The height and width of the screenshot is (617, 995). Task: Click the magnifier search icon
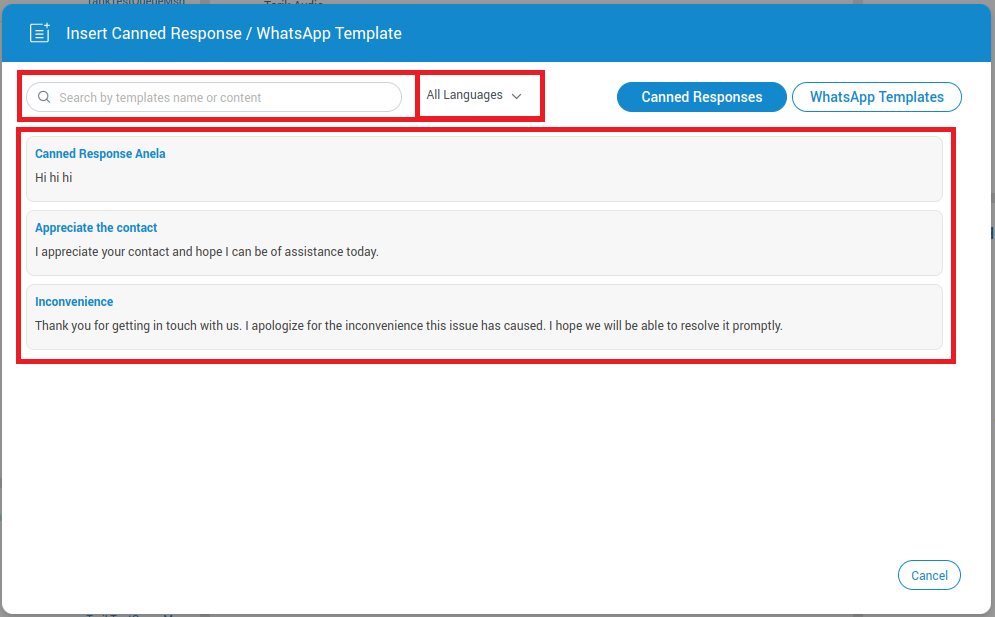click(x=44, y=97)
